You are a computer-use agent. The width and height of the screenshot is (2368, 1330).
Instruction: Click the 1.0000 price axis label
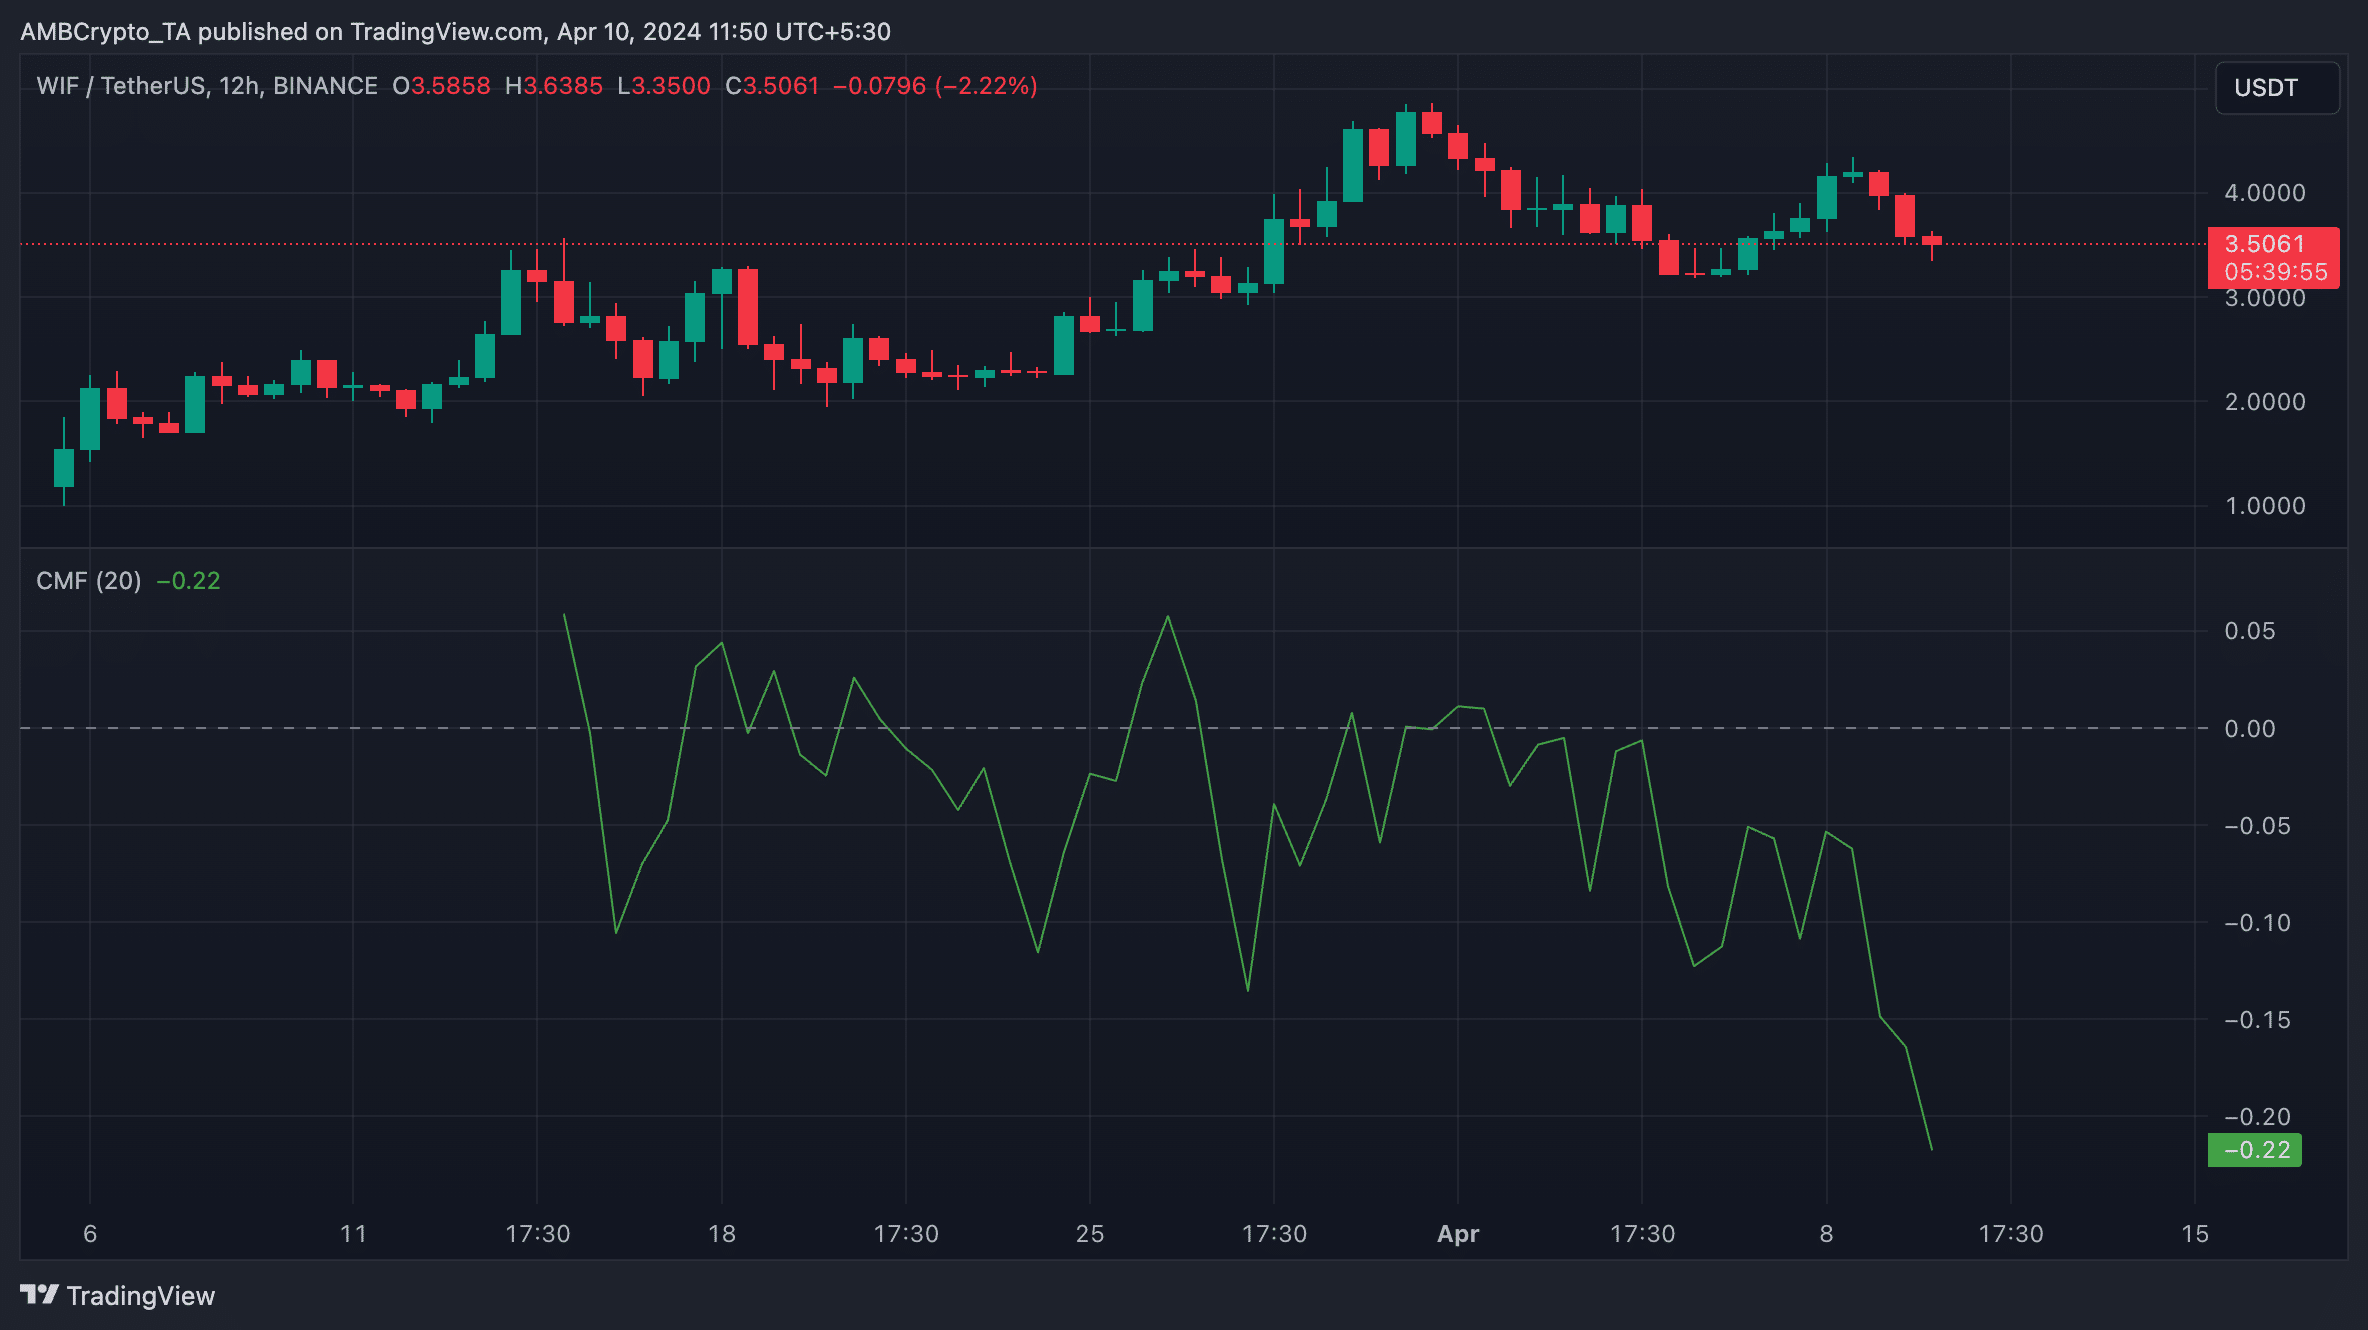click(2264, 506)
